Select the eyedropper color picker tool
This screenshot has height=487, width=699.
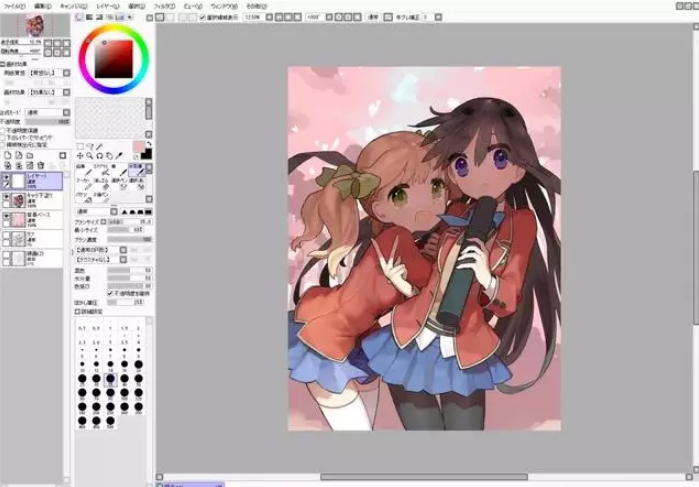point(119,156)
